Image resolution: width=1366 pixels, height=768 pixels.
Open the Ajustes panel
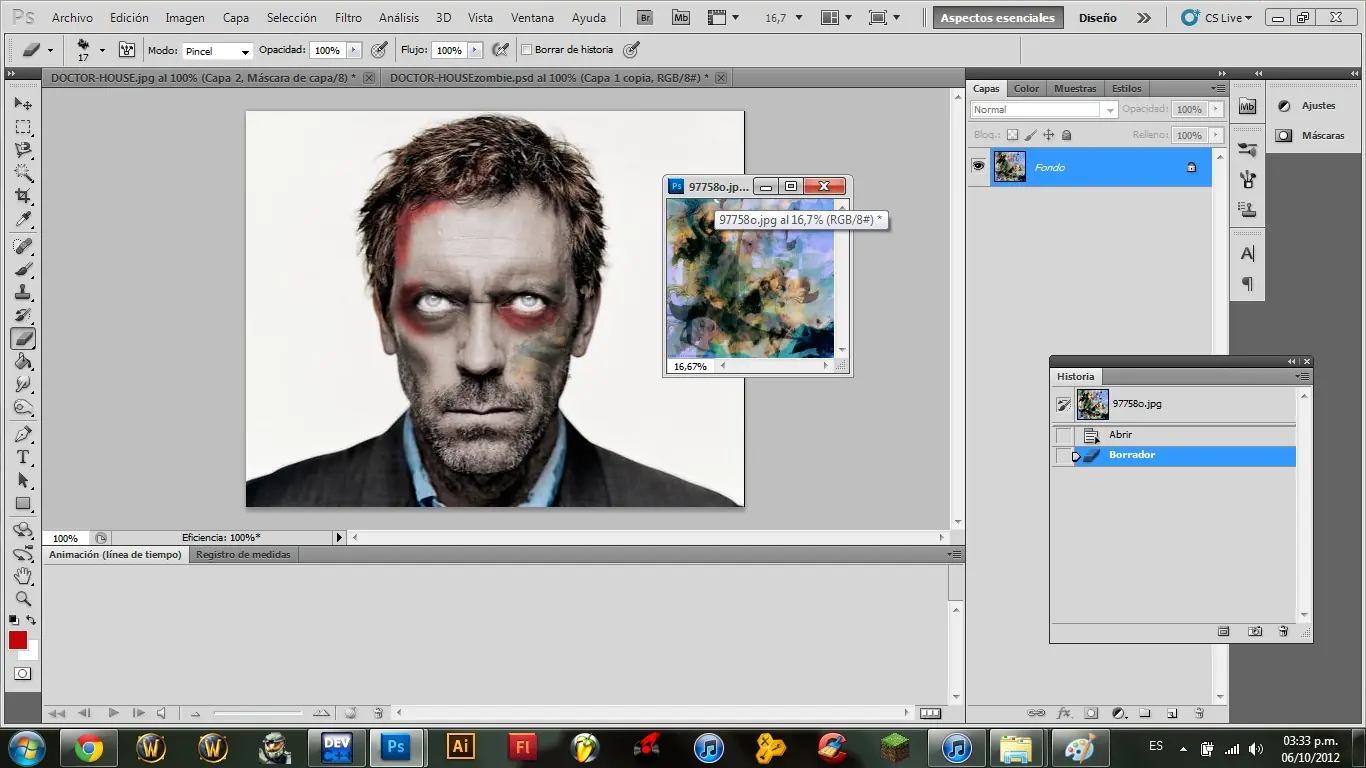coord(1318,106)
